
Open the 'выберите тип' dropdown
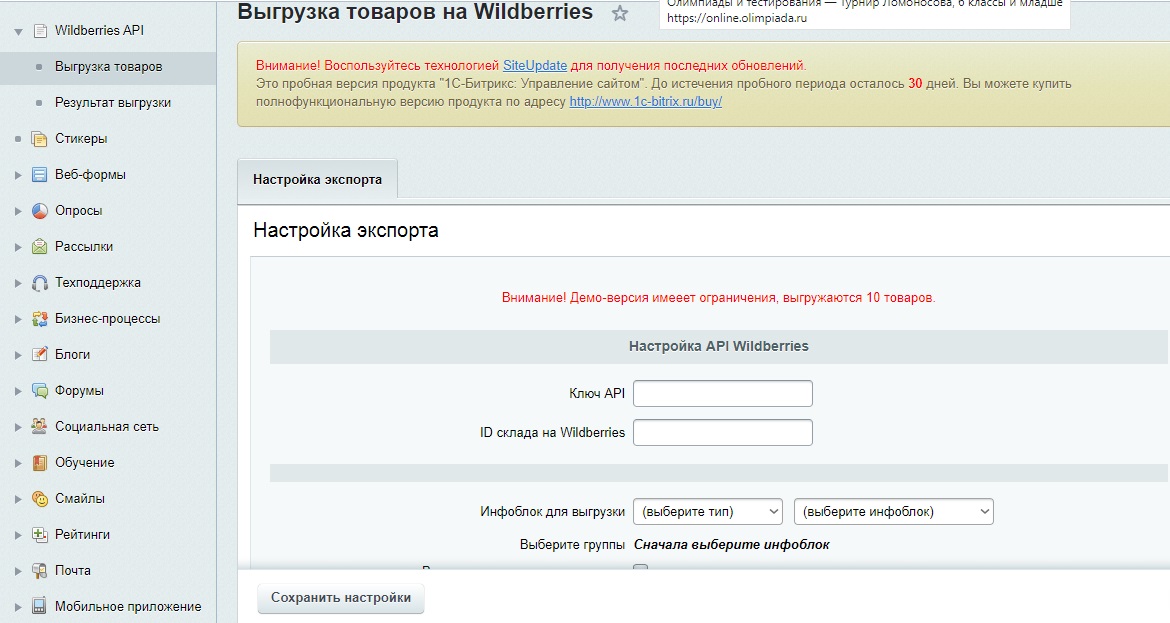coord(708,512)
